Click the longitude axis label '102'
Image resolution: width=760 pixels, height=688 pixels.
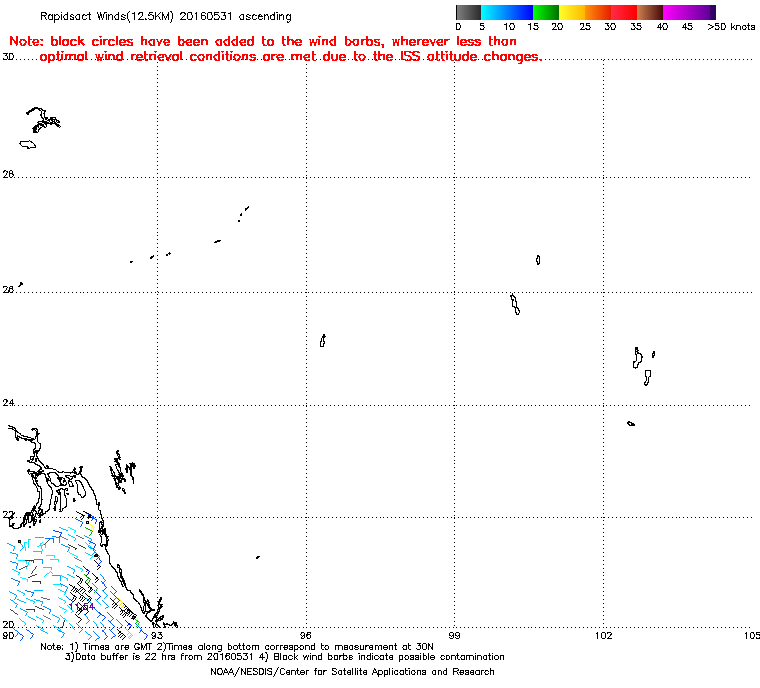(603, 635)
